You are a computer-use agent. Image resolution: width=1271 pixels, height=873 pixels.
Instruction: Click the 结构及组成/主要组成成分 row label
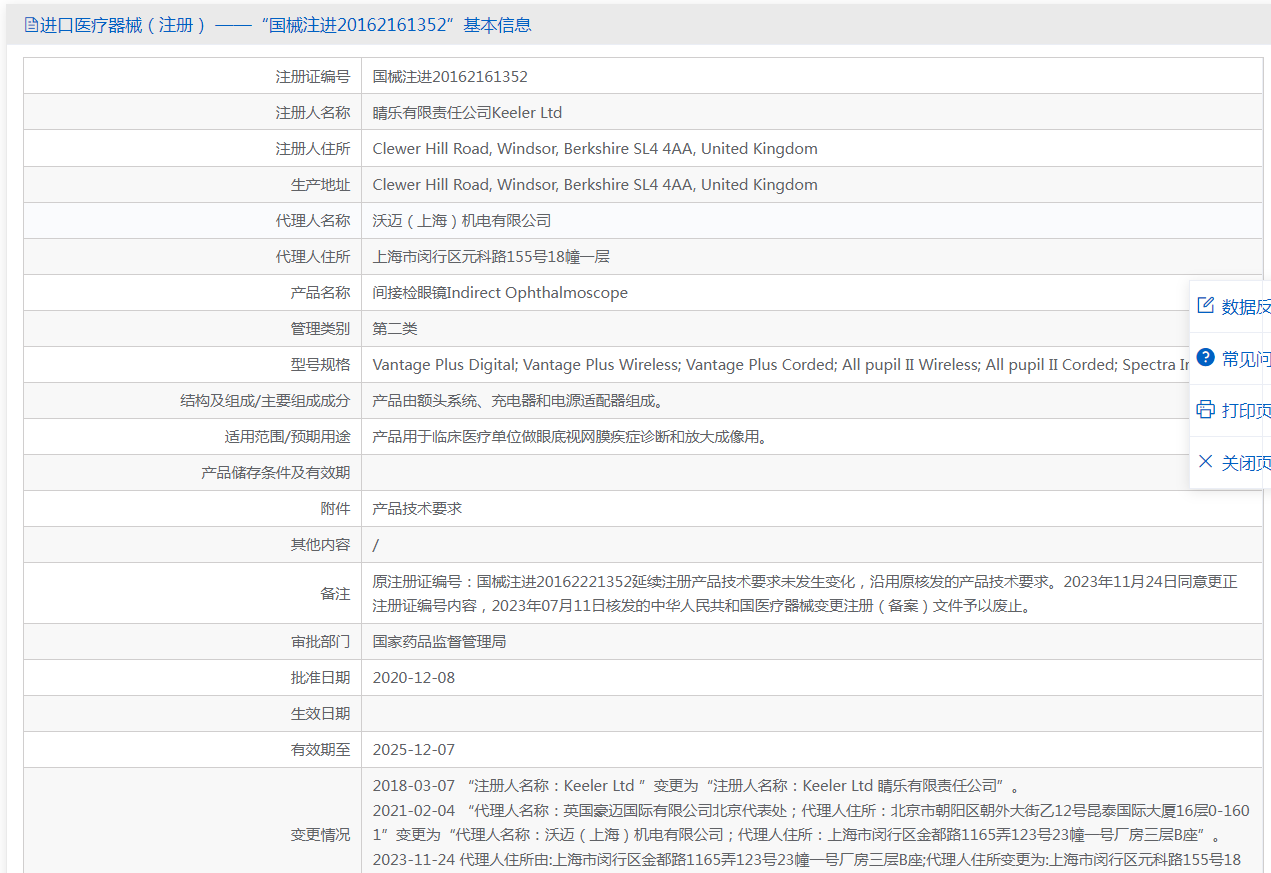[x=265, y=400]
